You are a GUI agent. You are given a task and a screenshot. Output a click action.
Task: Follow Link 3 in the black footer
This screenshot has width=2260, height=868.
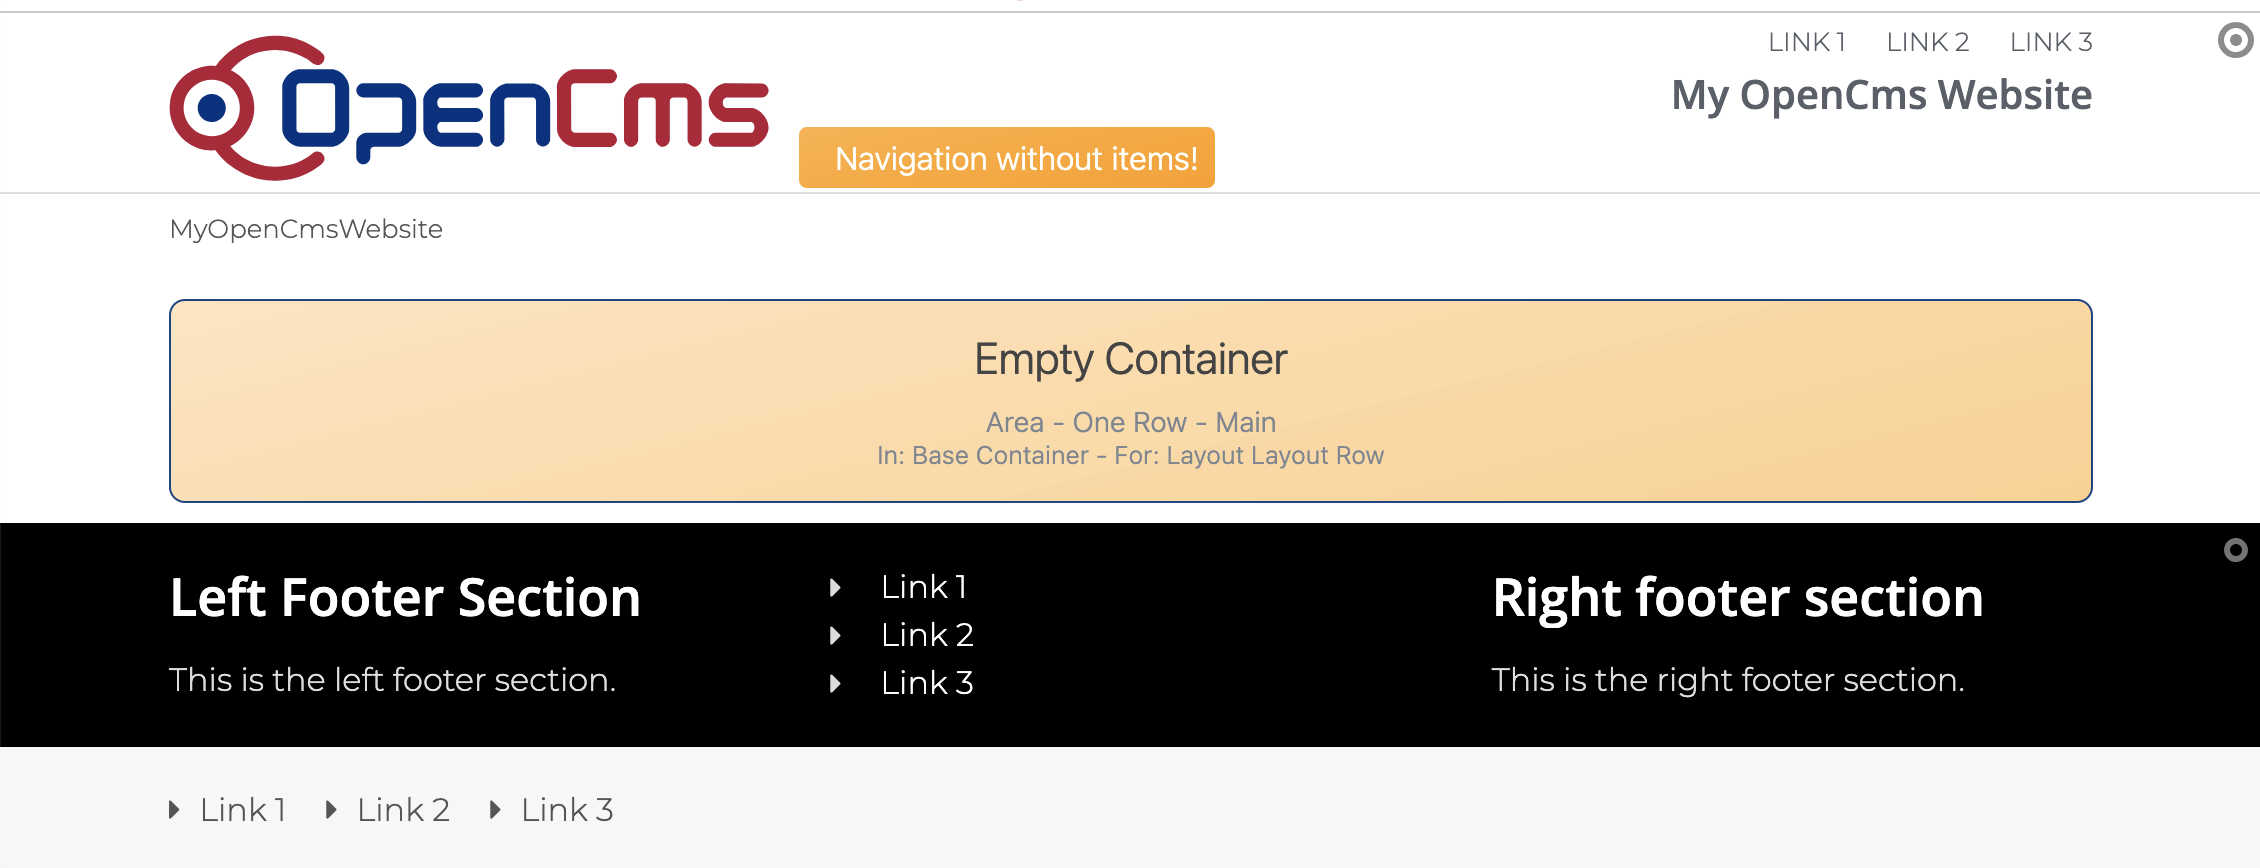[x=927, y=683]
